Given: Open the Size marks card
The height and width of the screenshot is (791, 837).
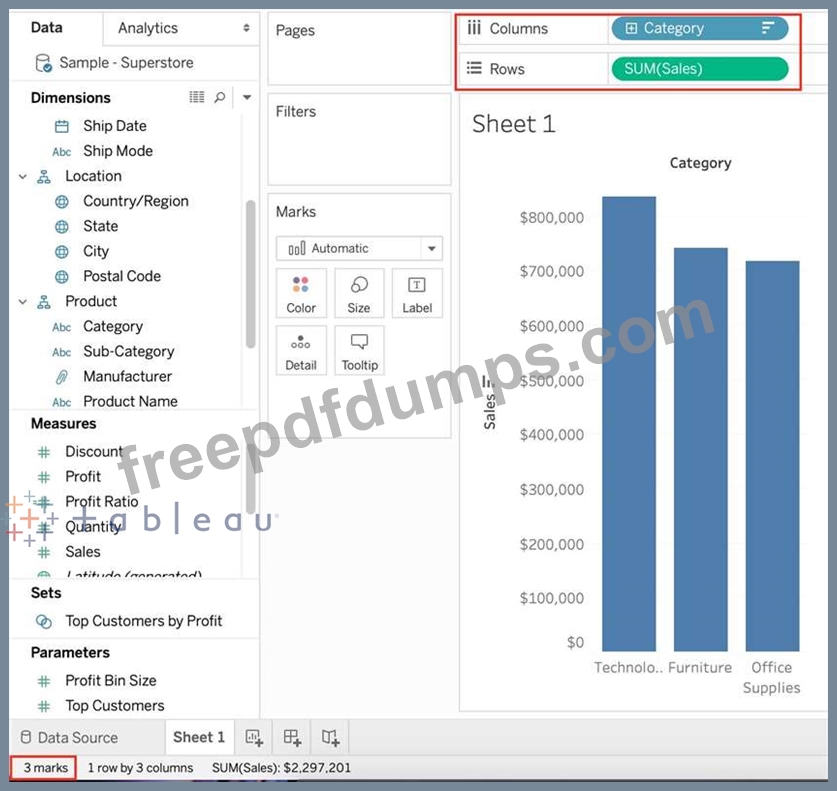Looking at the screenshot, I should tap(359, 294).
